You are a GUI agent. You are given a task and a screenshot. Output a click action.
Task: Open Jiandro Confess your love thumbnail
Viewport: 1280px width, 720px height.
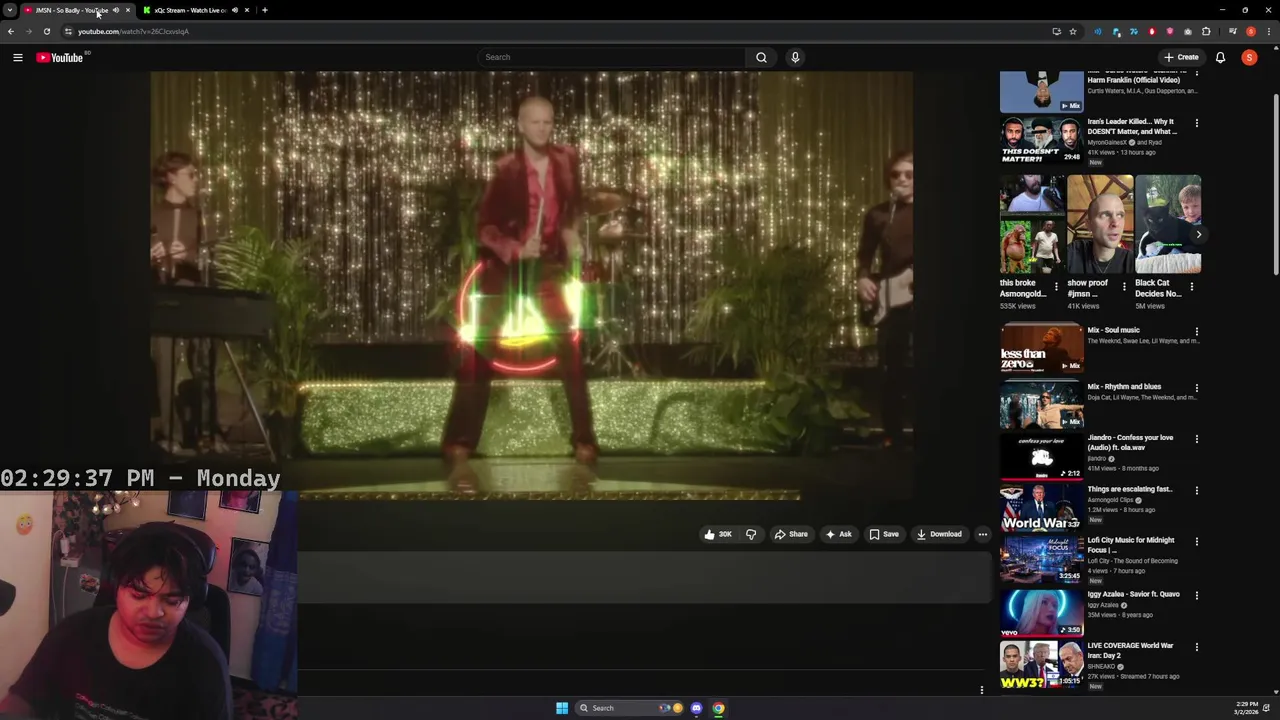tap(1041, 456)
